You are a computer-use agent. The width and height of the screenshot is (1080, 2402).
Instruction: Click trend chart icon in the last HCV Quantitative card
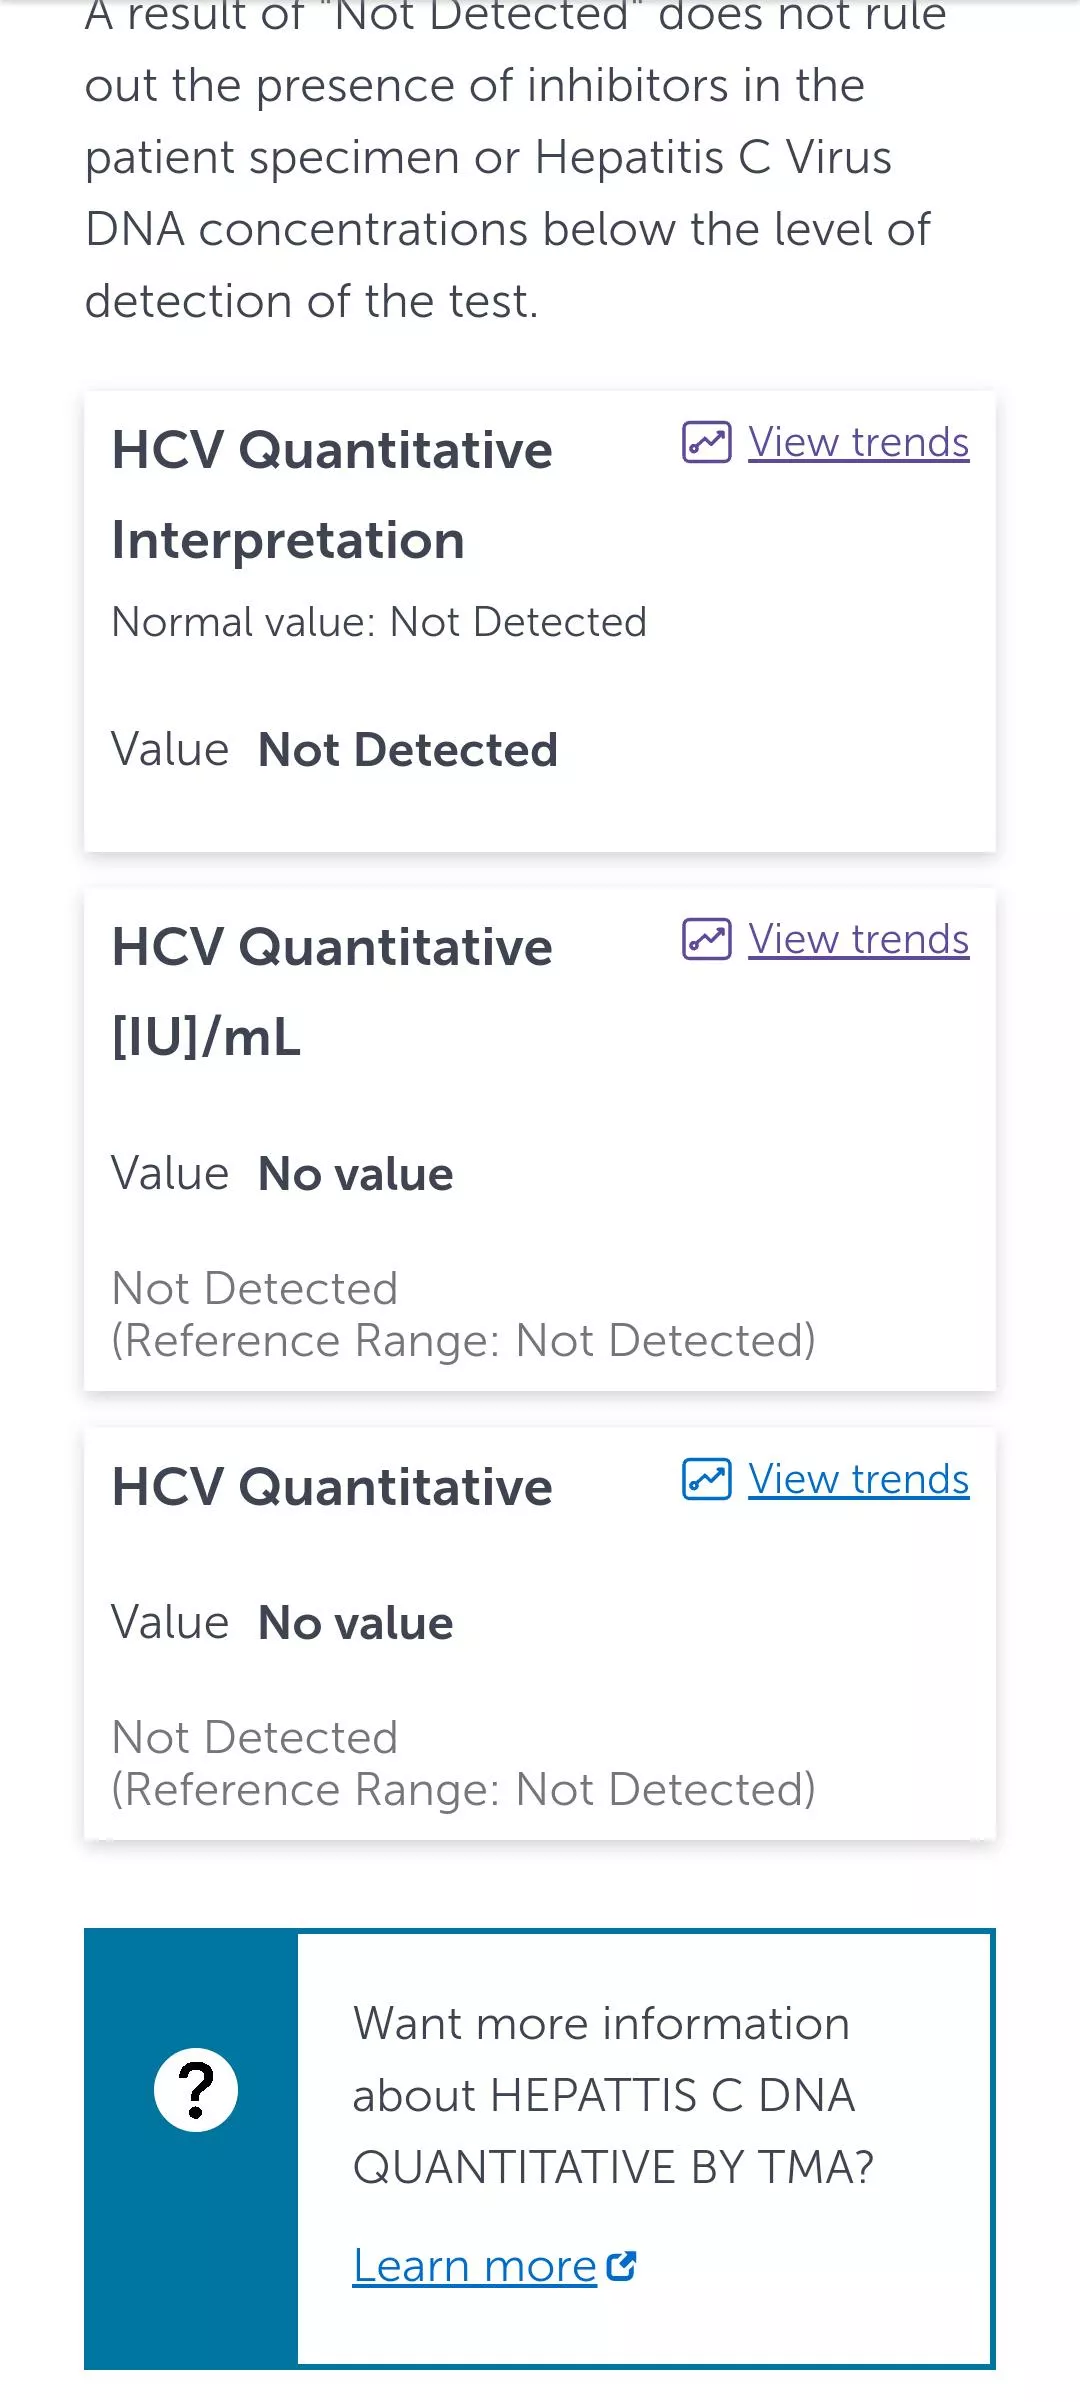pos(707,1479)
